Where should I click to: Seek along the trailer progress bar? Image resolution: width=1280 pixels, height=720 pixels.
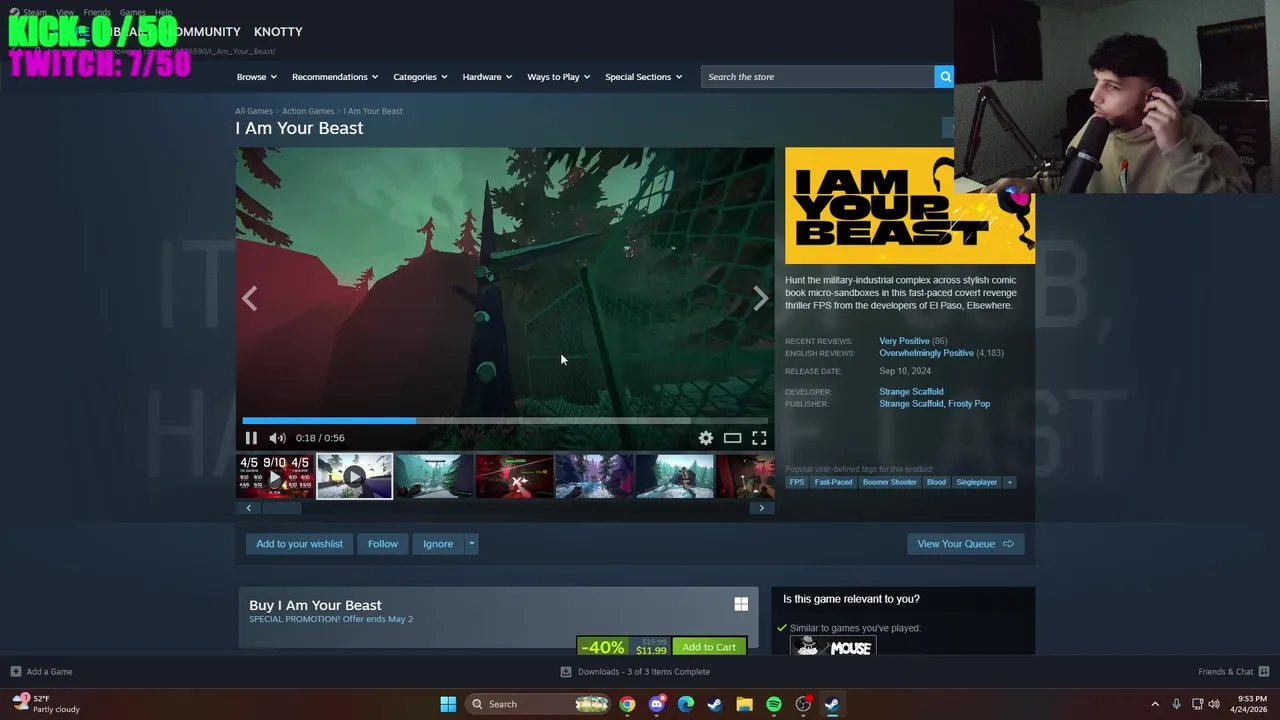tap(505, 421)
